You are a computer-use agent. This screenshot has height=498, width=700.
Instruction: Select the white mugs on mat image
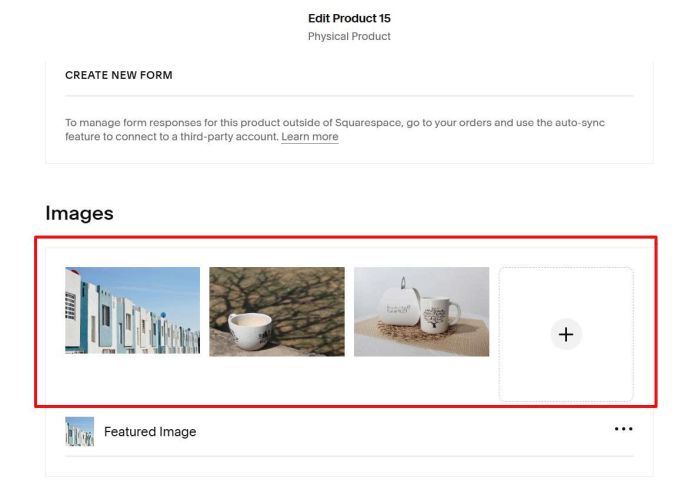pos(421,311)
